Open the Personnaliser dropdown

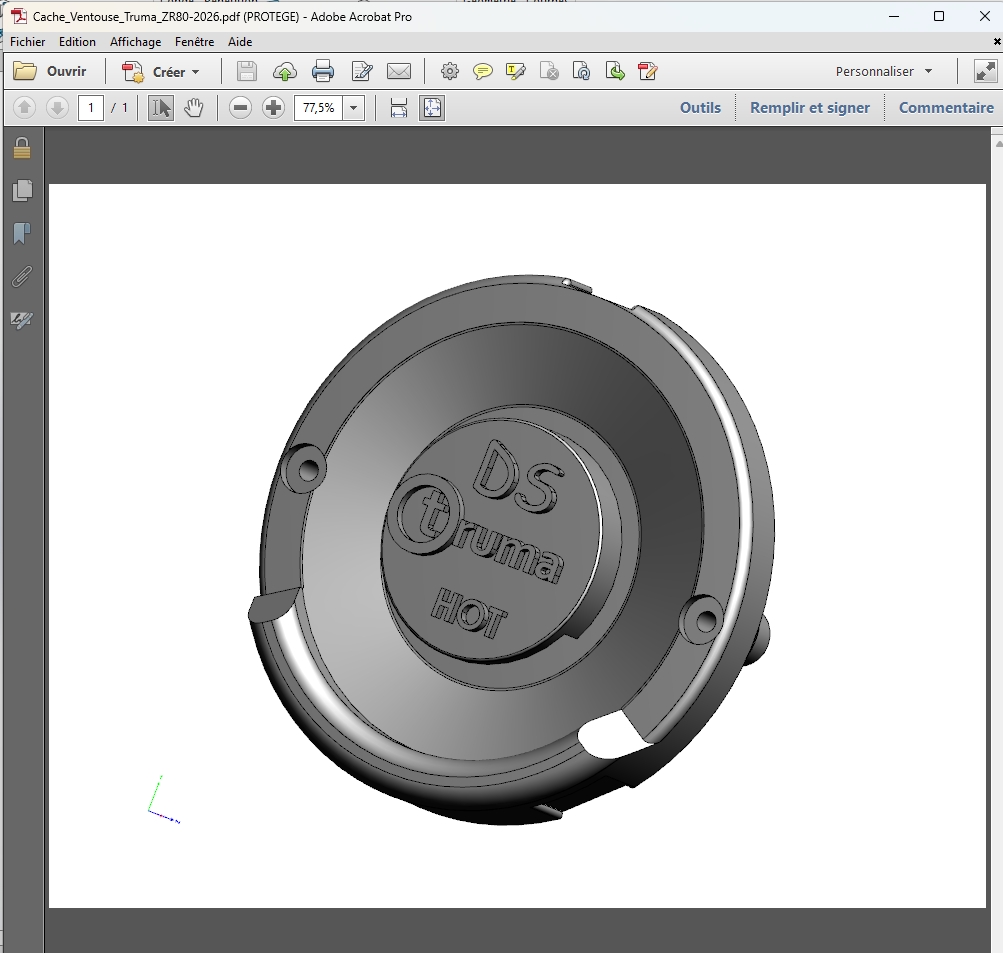pos(884,72)
